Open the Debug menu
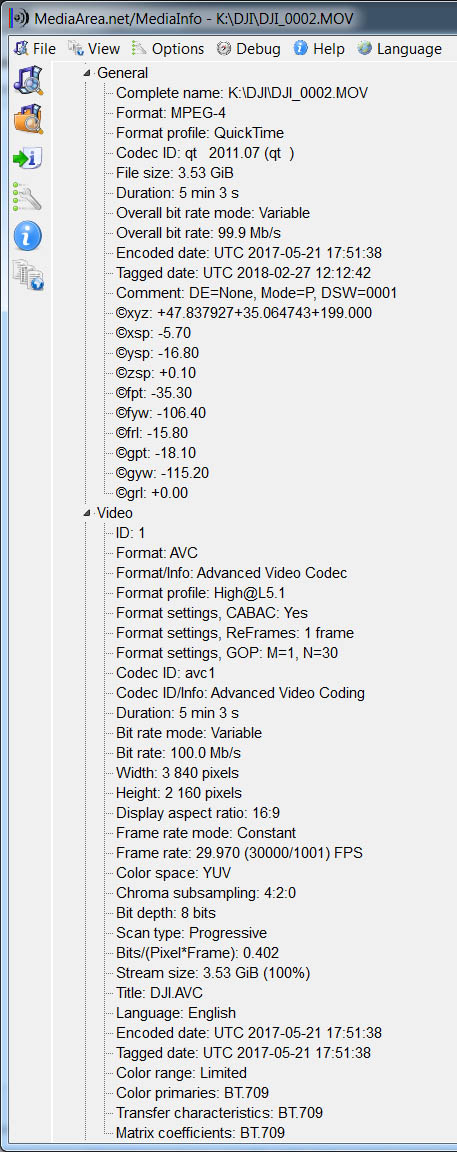 click(x=249, y=48)
